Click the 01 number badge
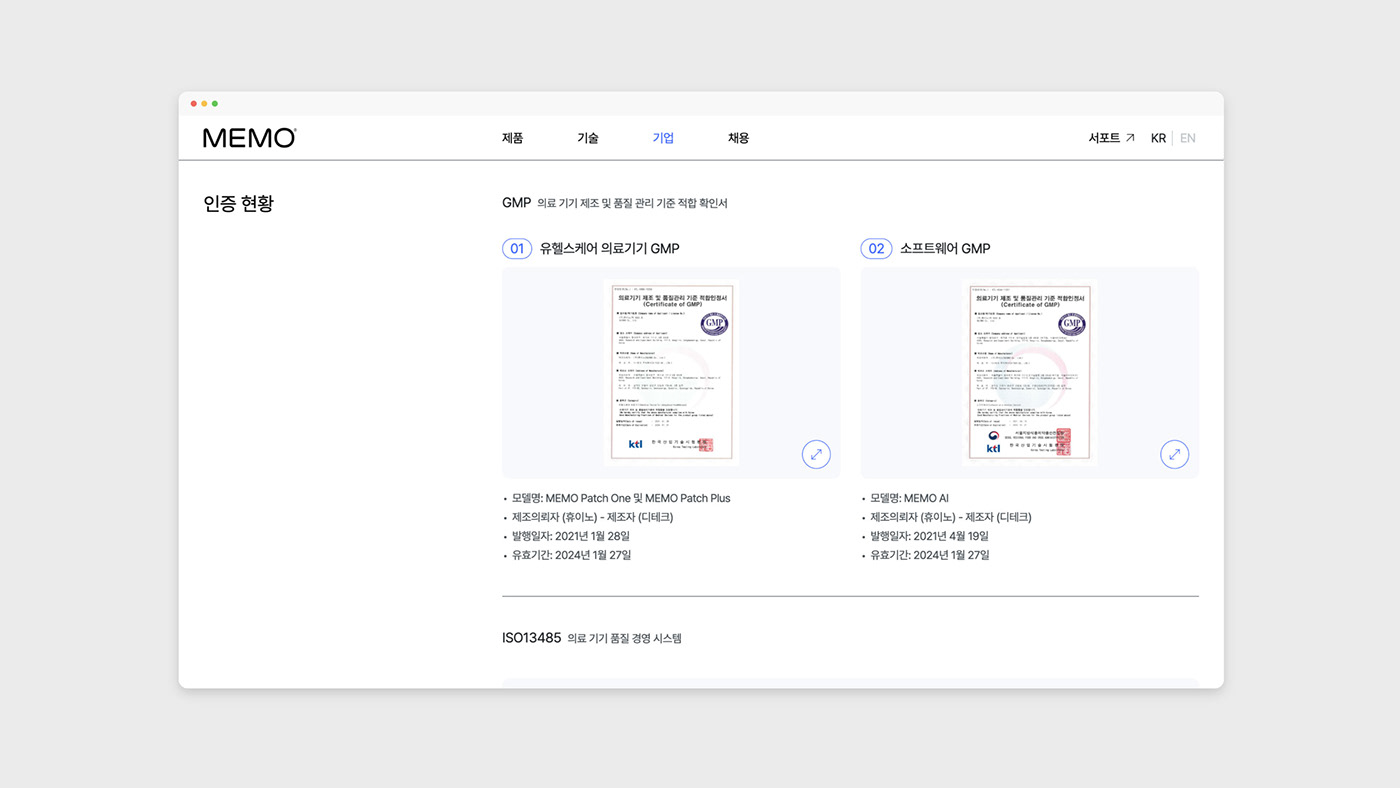This screenshot has height=788, width=1400. point(517,248)
